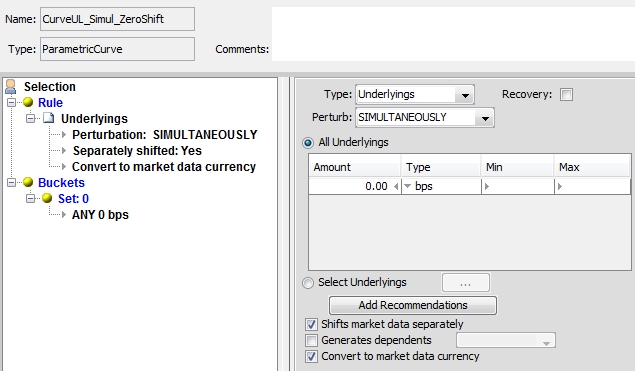
Task: Click the Max column header
Action: 592,167
